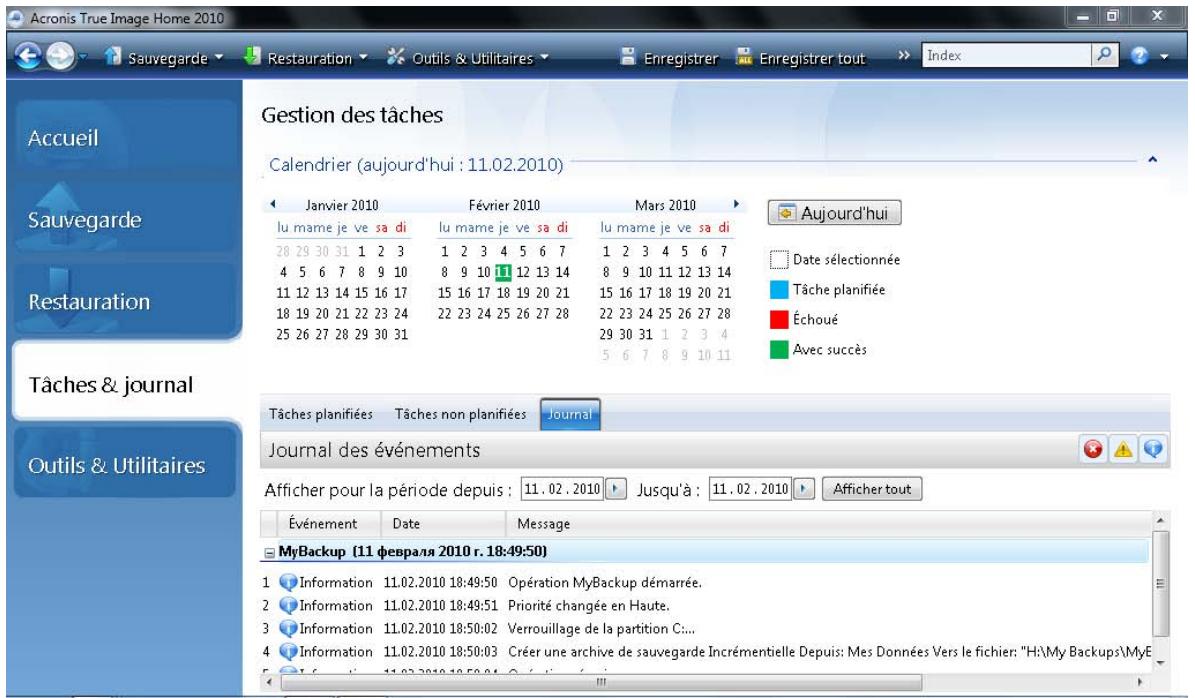Click the horizontal scrollbar thumb

601,682
